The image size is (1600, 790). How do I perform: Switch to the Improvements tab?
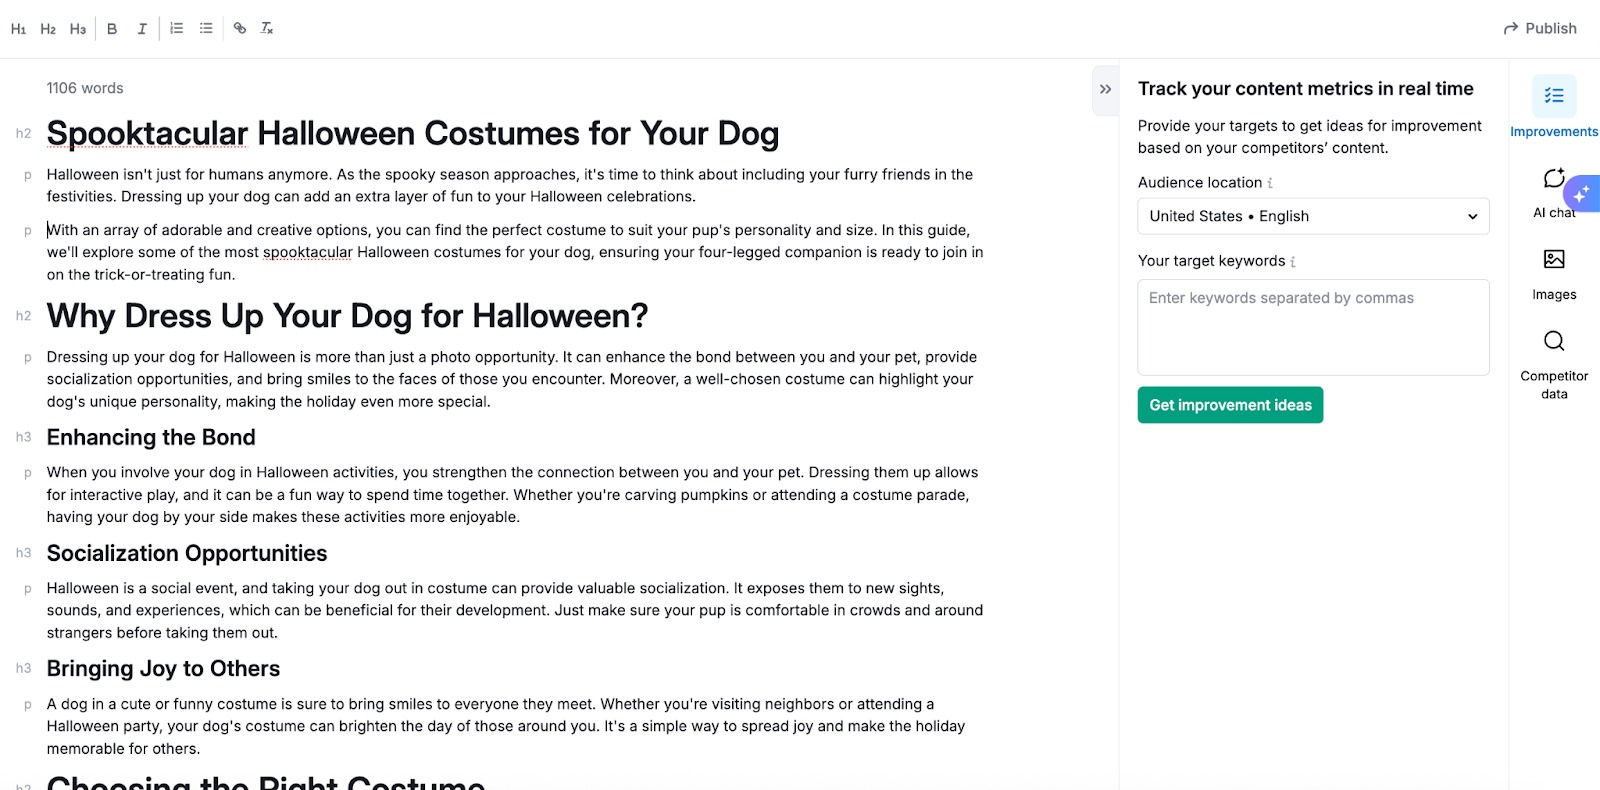click(1553, 107)
